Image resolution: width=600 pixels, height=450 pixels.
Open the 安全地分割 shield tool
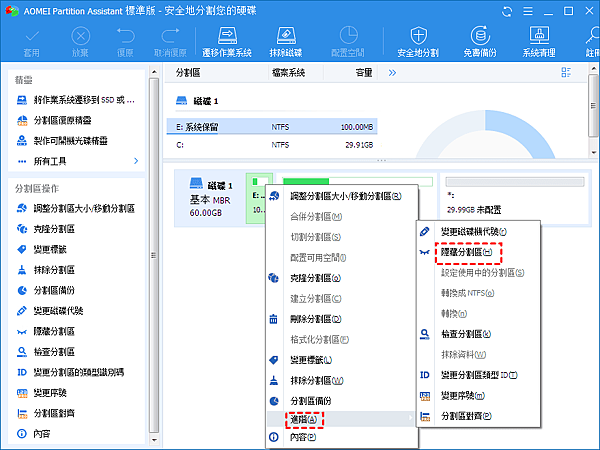418,42
